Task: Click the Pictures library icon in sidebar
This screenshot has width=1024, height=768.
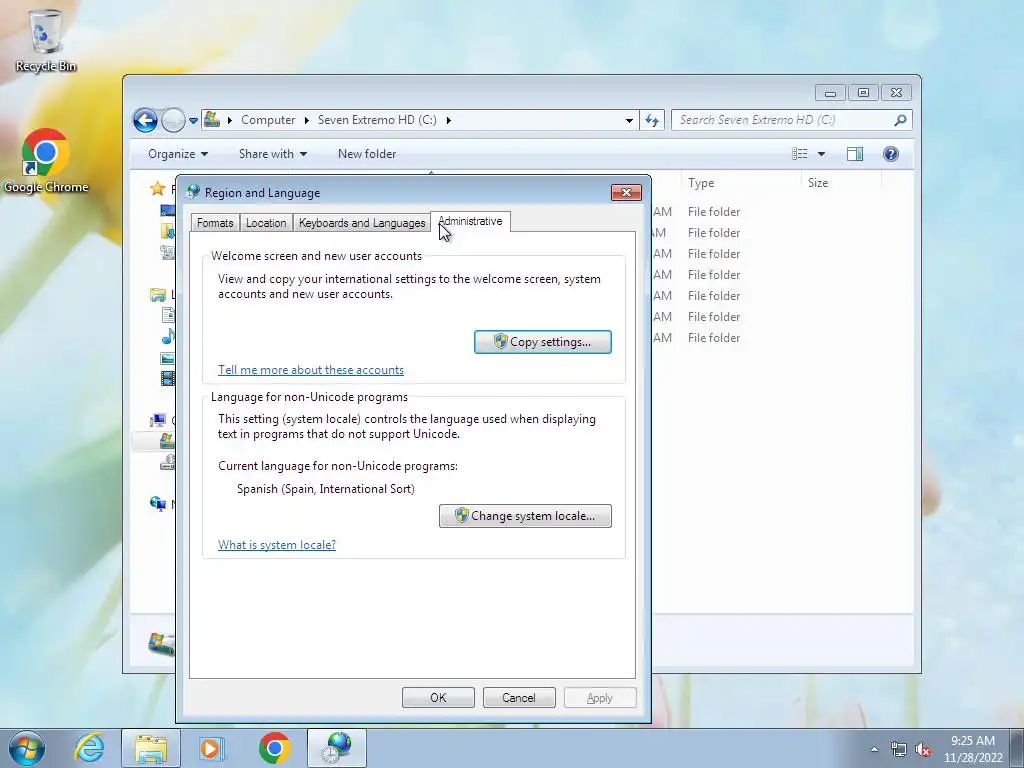Action: 168,358
